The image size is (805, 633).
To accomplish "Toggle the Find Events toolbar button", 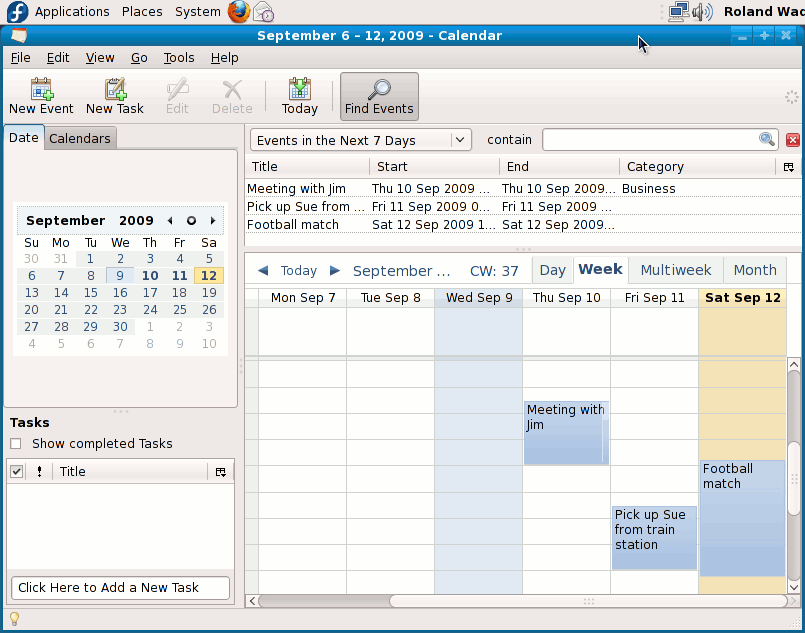I will click(x=379, y=97).
